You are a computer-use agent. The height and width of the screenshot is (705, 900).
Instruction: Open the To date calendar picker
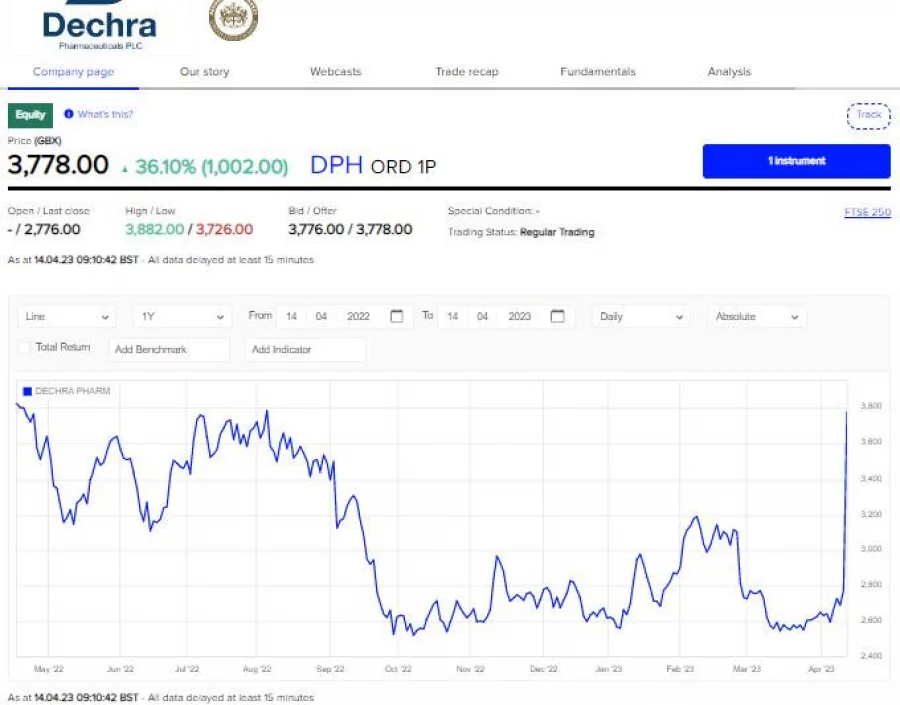pos(557,317)
